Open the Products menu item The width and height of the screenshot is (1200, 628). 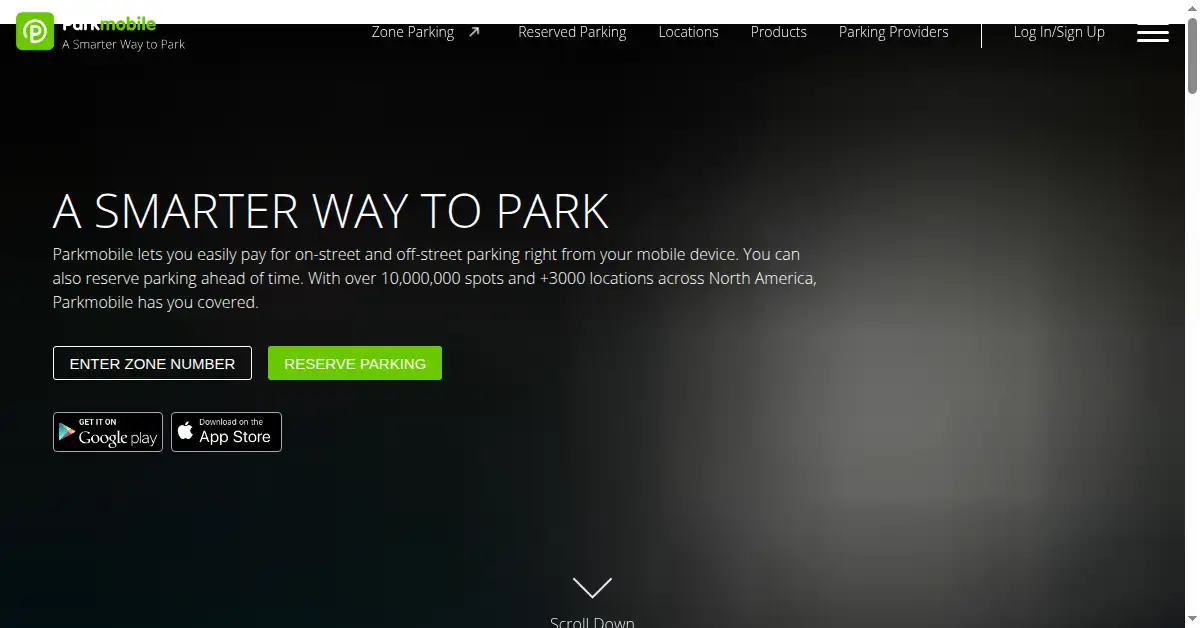pyautogui.click(x=778, y=32)
